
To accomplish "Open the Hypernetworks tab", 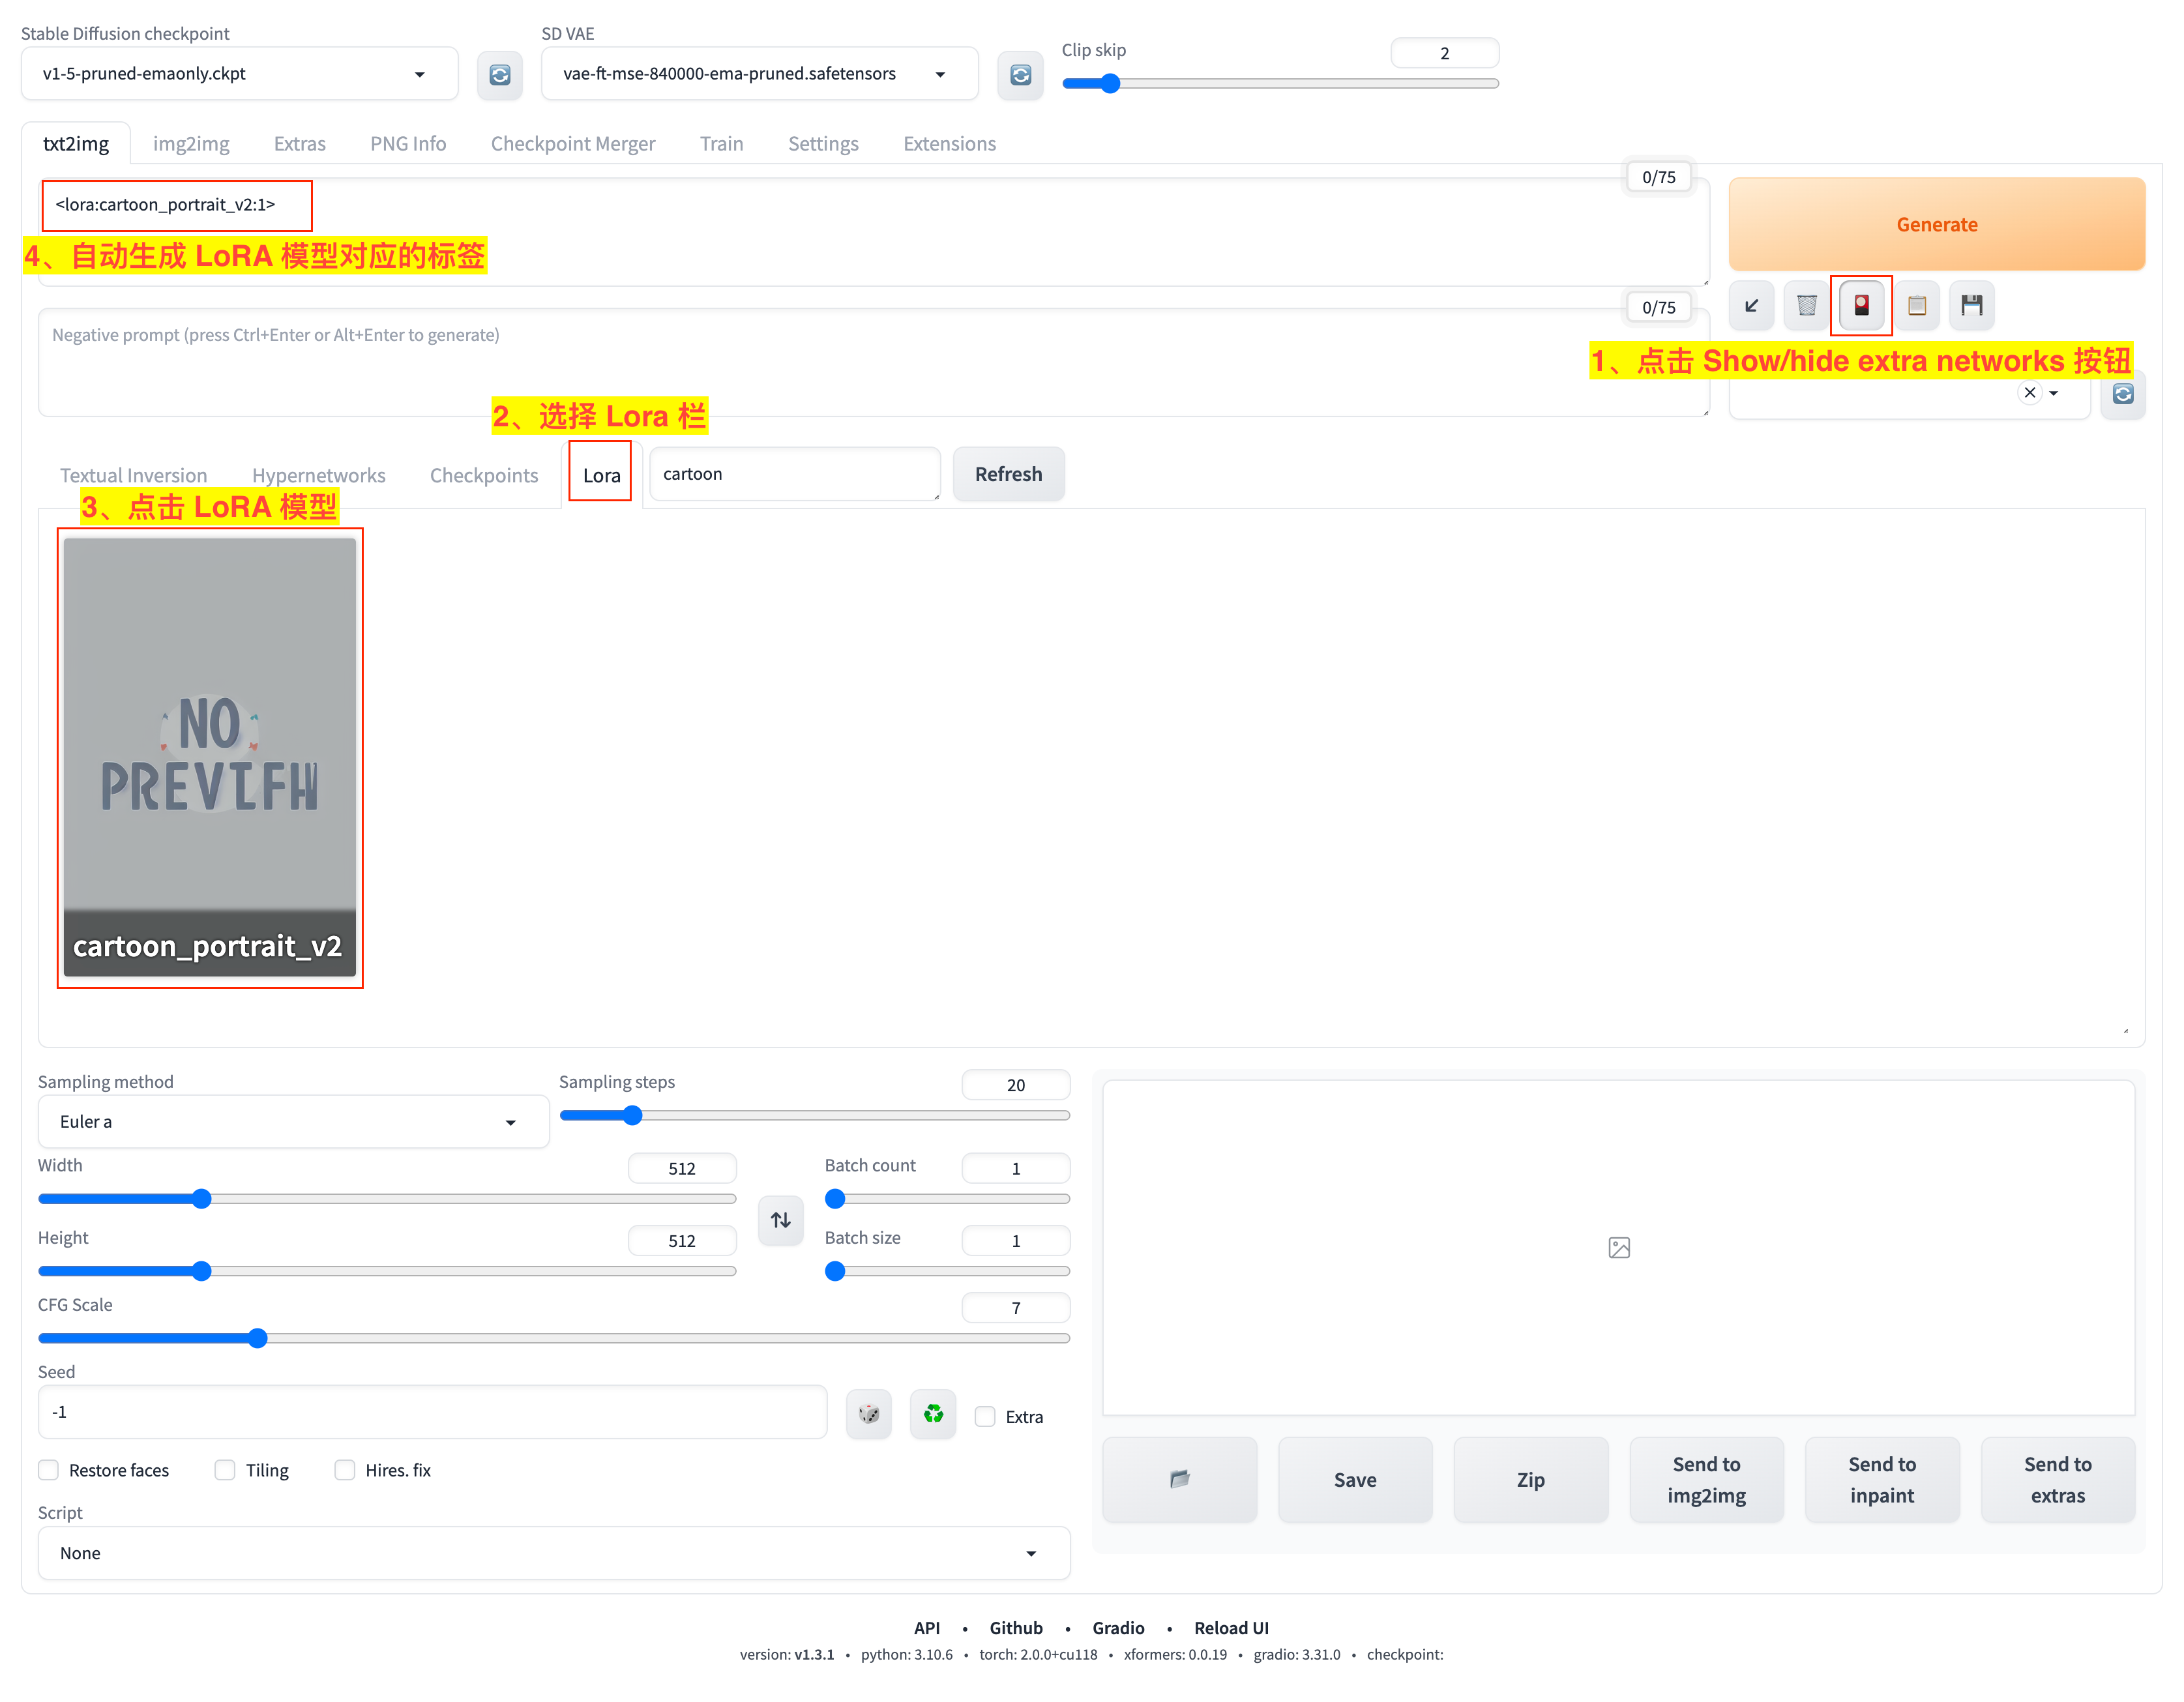I will click(x=318, y=476).
